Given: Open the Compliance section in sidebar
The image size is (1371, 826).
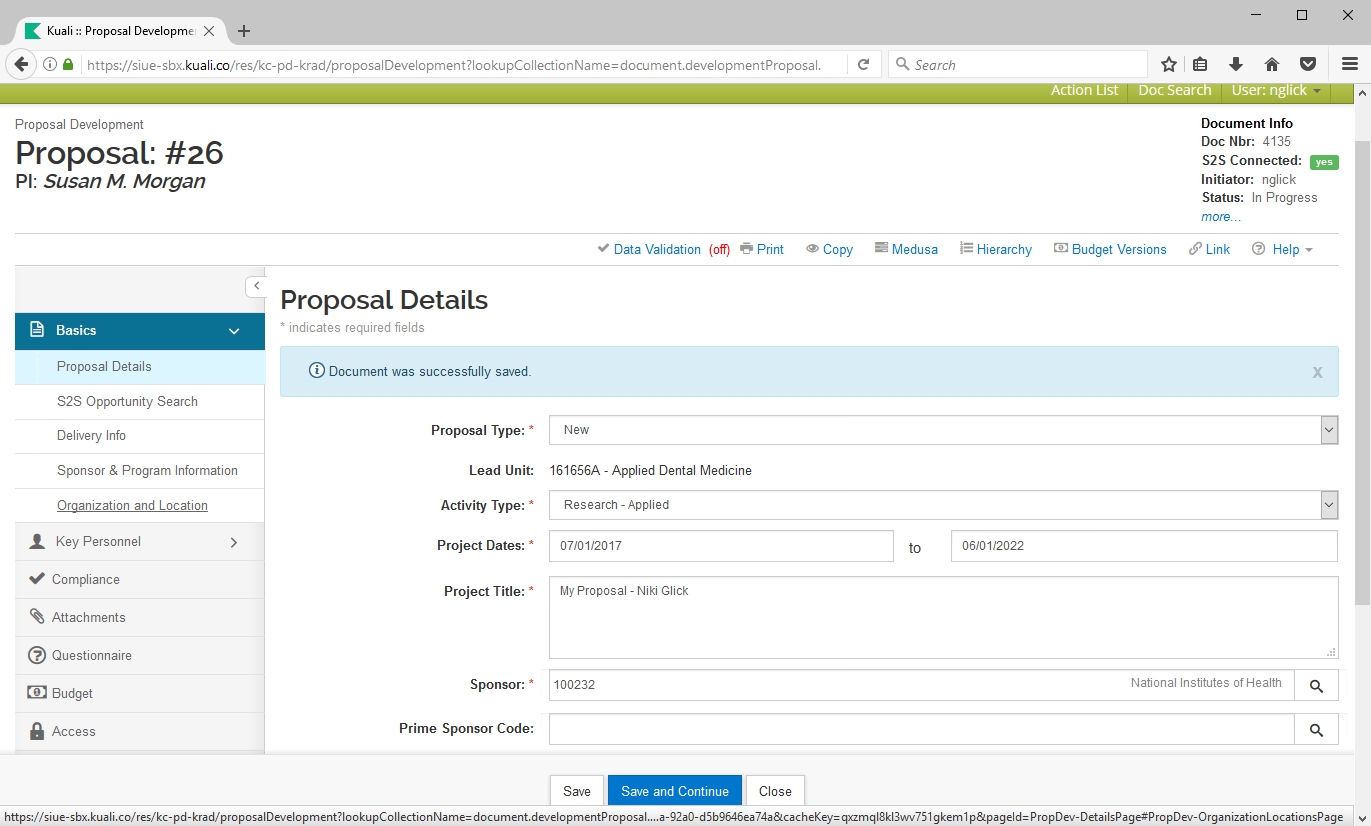Looking at the screenshot, I should click(86, 580).
